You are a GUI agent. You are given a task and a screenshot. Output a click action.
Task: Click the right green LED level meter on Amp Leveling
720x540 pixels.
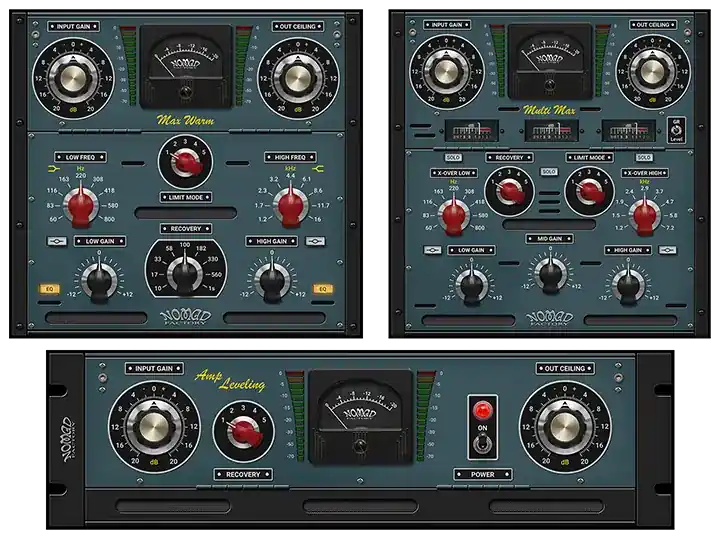pos(425,416)
